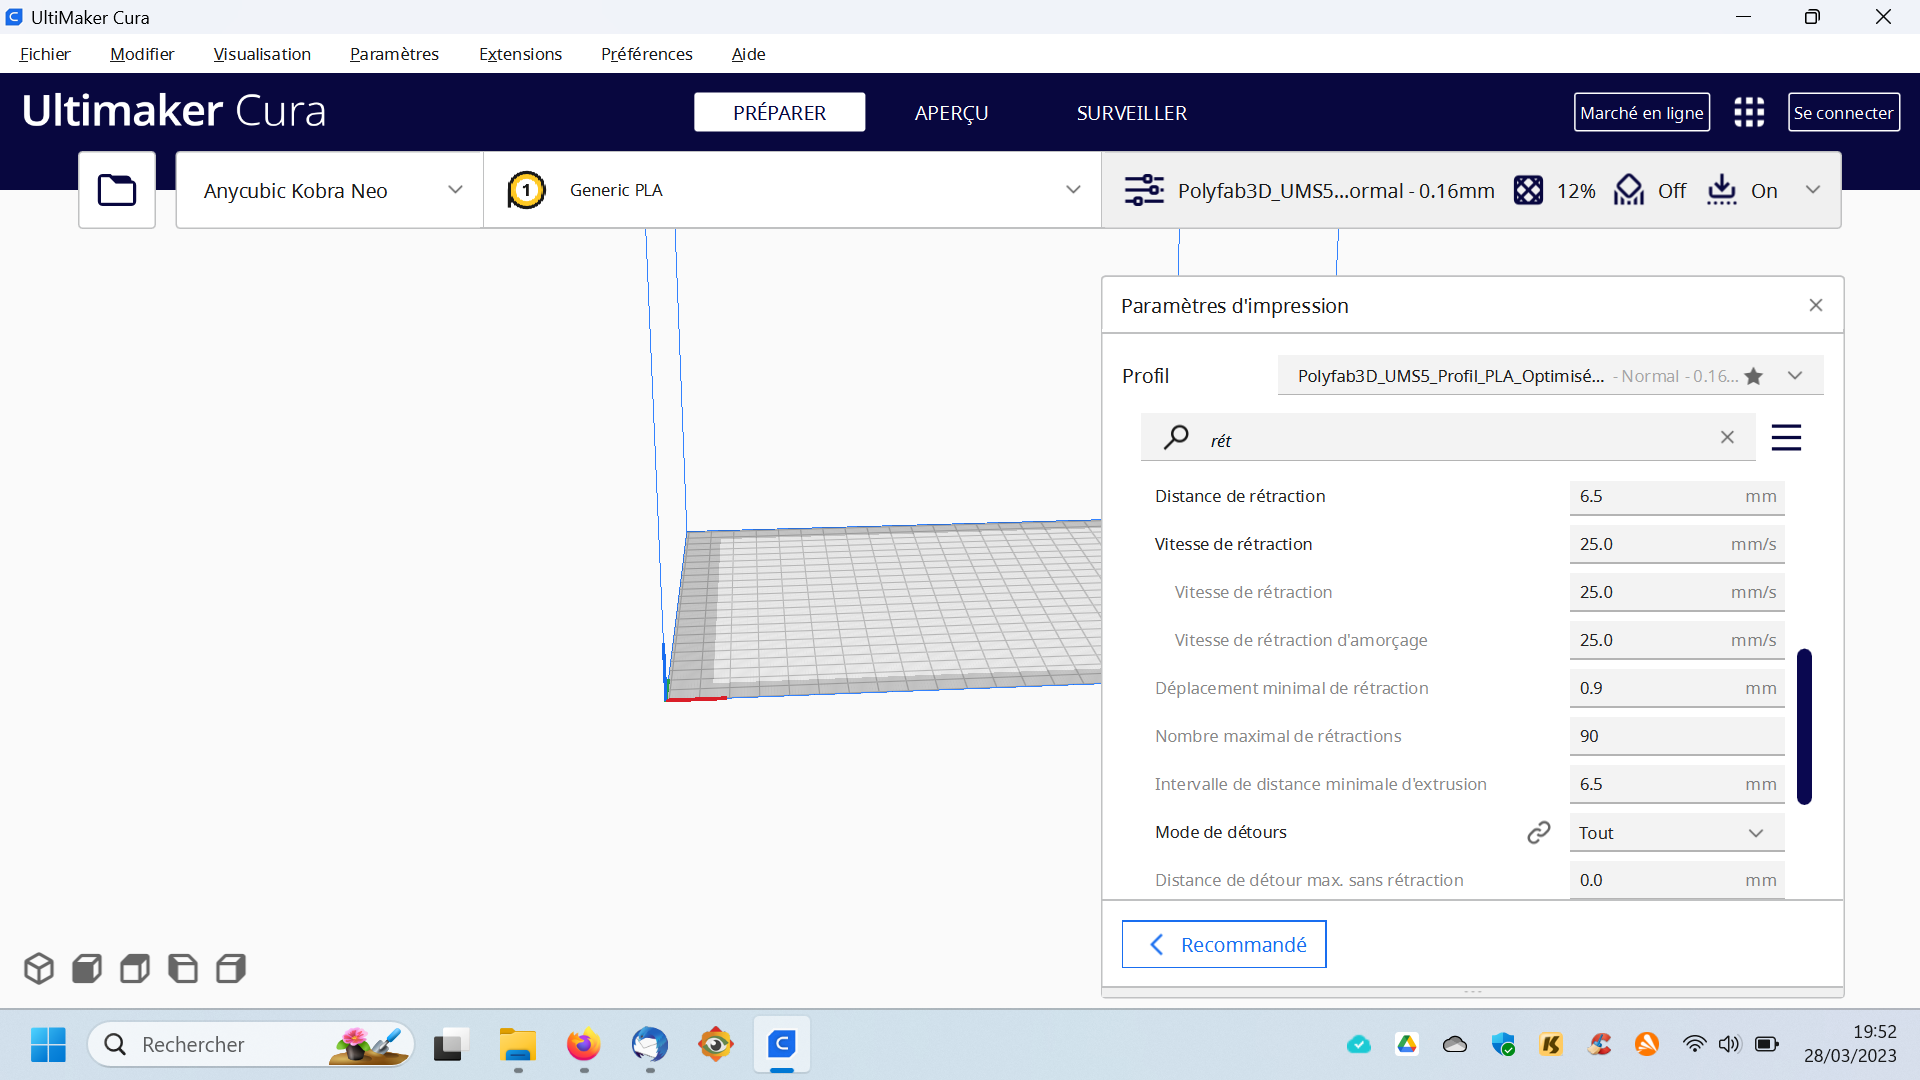
Task: Open Fichier menu
Action: pos(45,54)
